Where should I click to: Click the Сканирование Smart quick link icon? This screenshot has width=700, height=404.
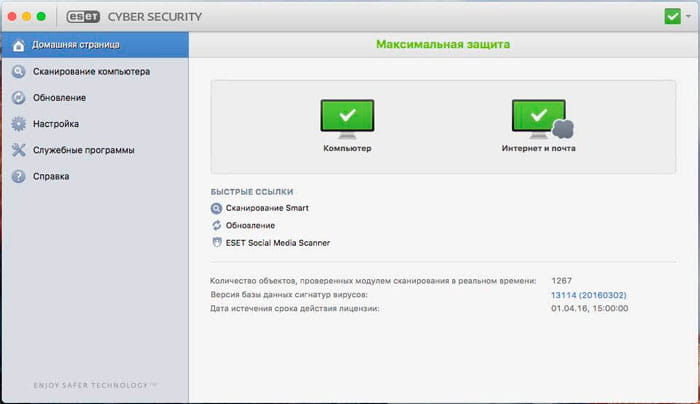[216, 208]
